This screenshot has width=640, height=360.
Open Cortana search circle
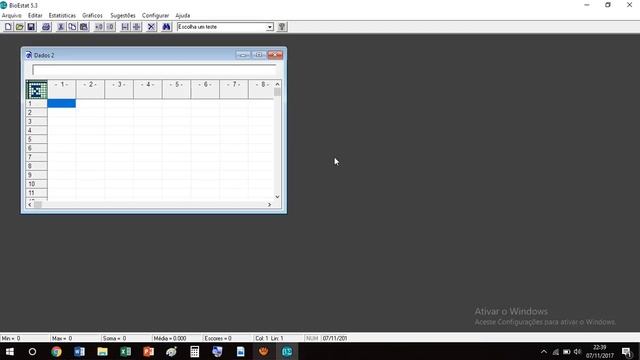tap(33, 352)
